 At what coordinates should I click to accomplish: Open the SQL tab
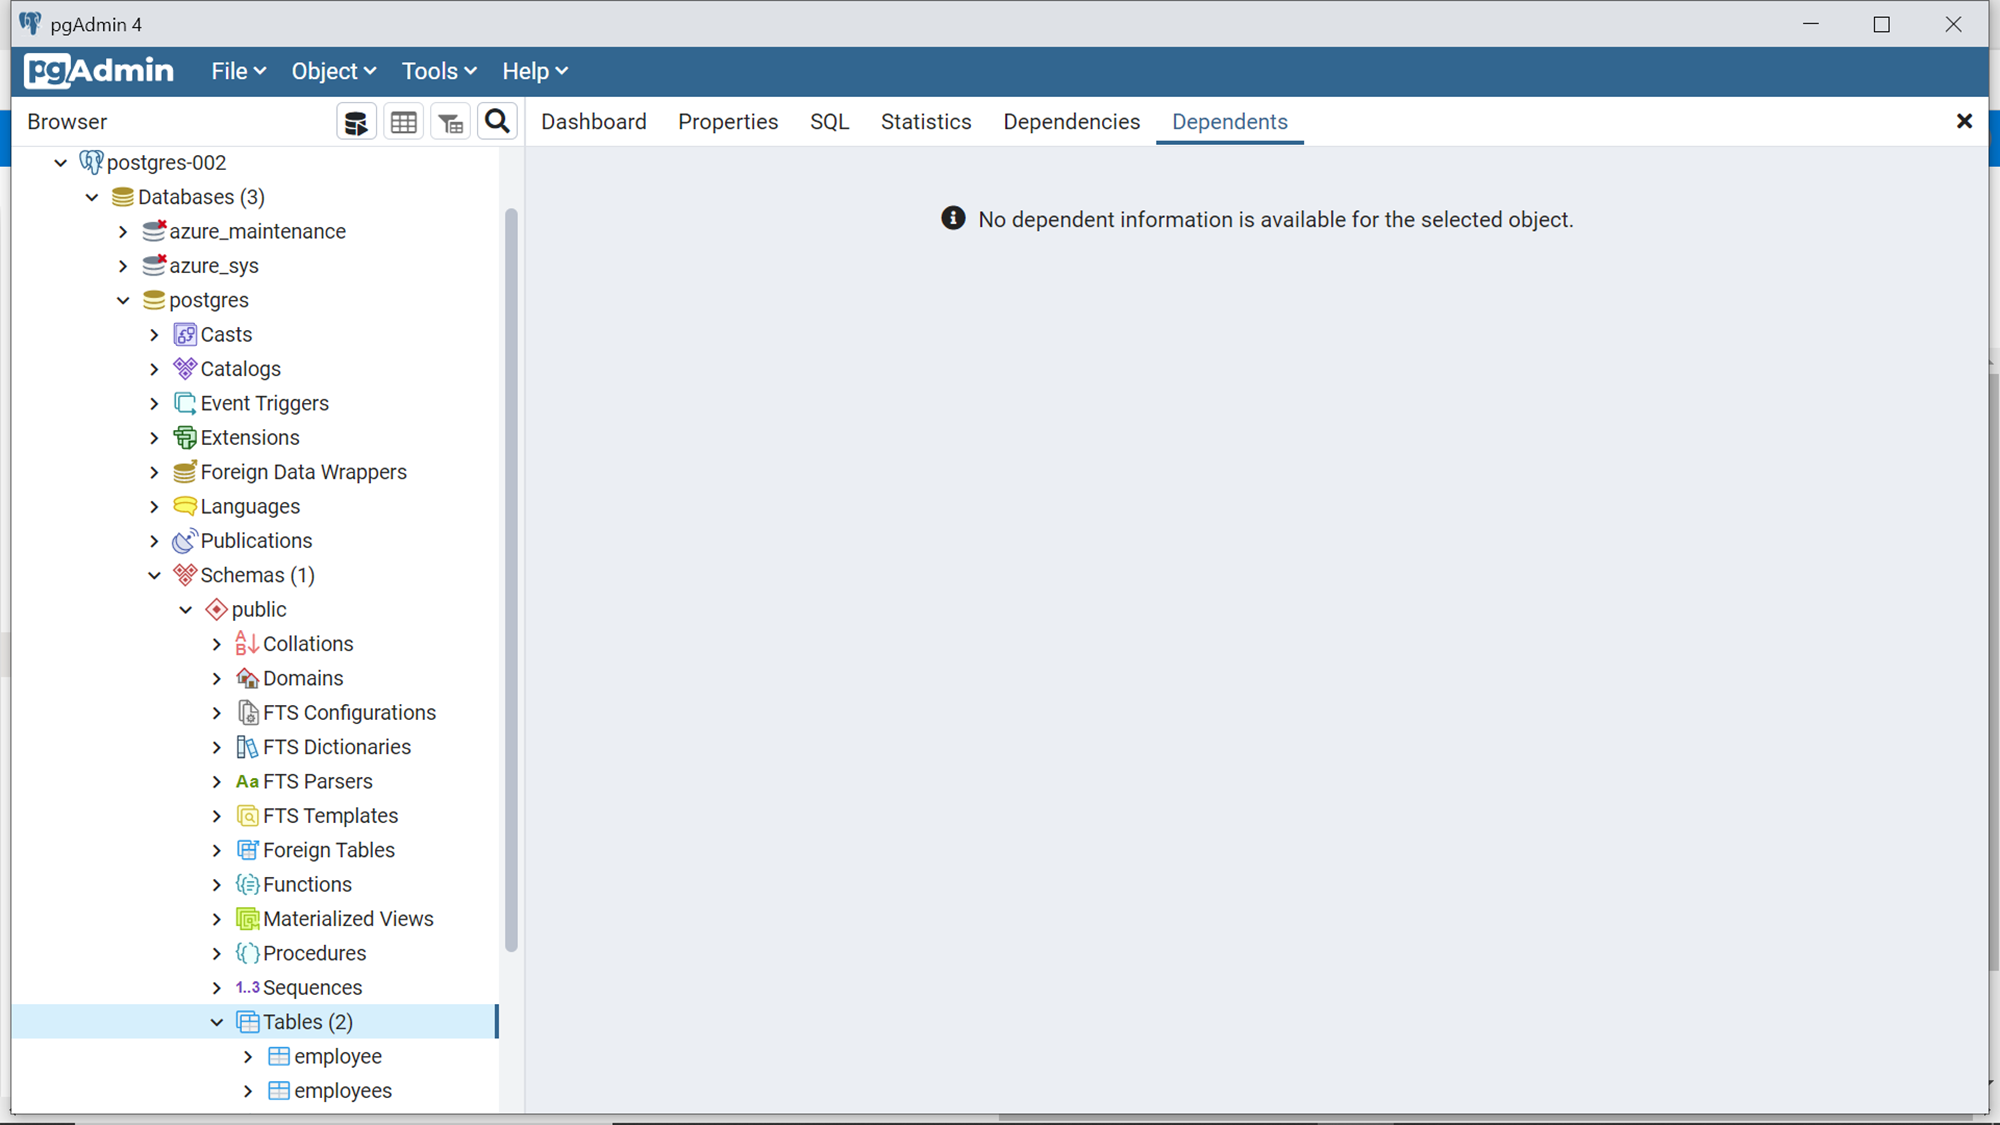828,122
